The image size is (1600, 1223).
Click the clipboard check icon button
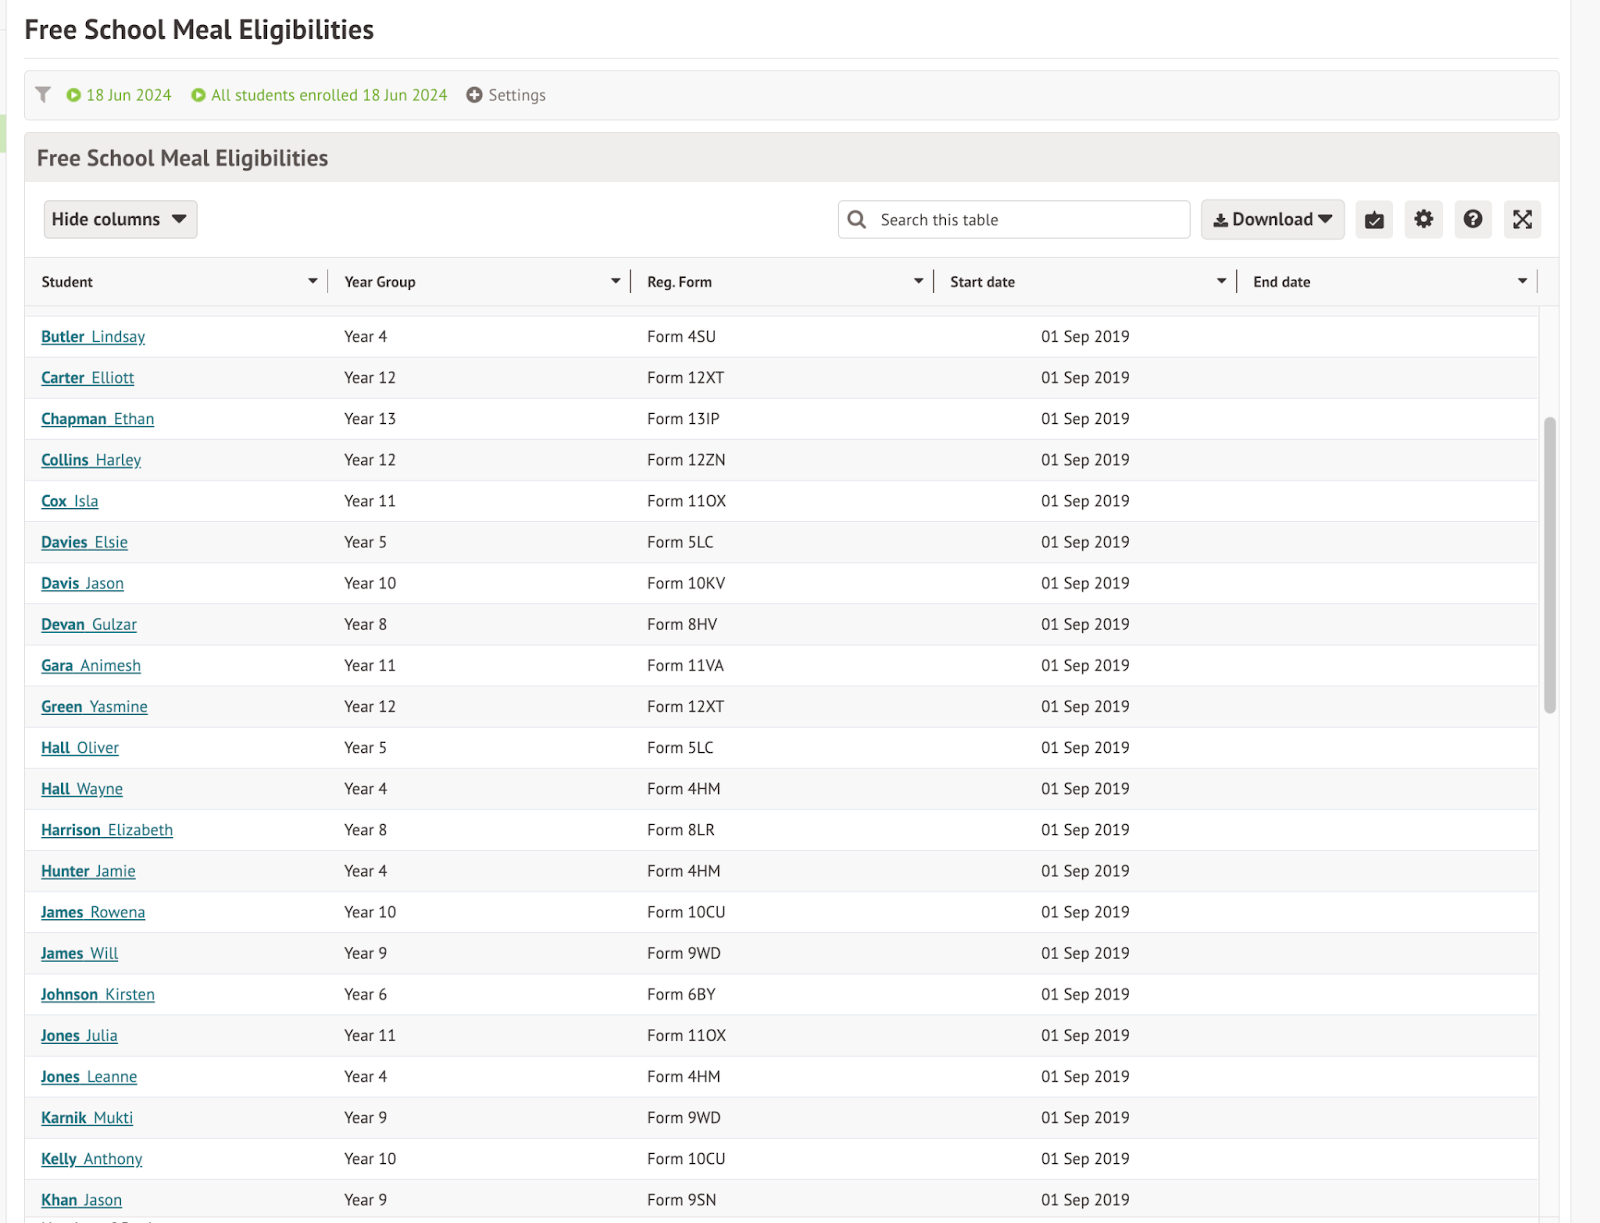pos(1374,220)
